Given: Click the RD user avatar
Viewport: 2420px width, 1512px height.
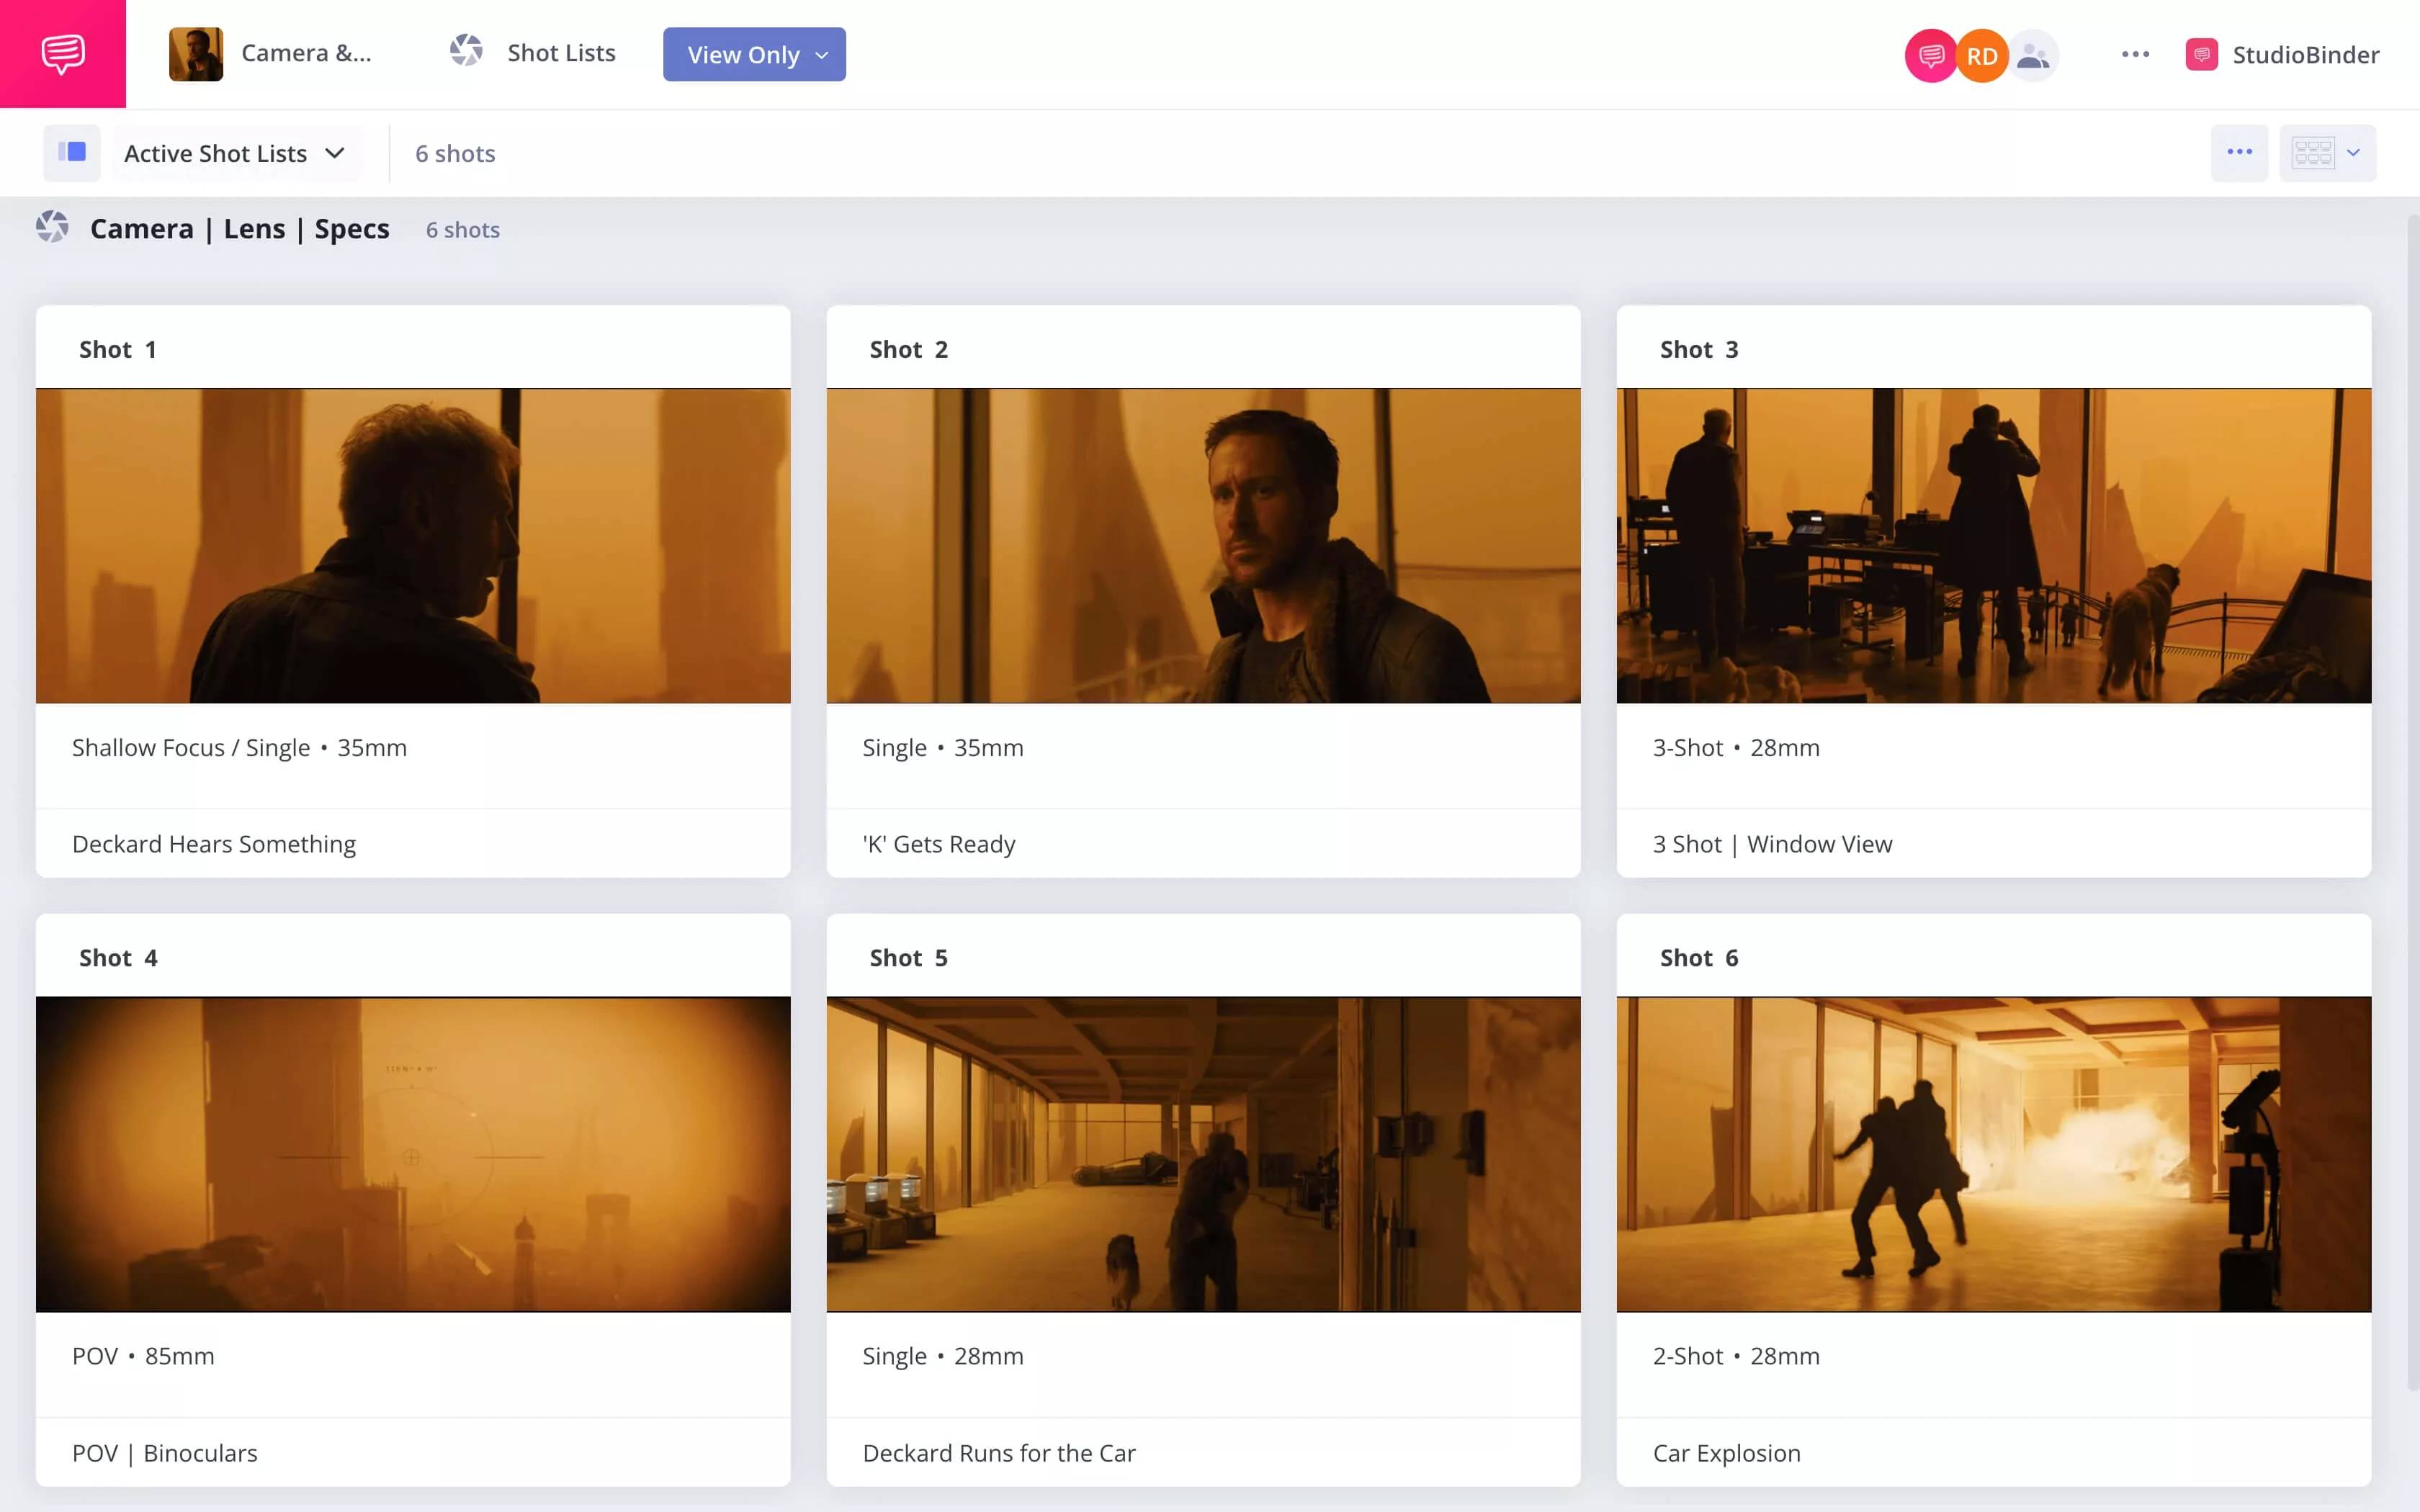Looking at the screenshot, I should 1982,56.
